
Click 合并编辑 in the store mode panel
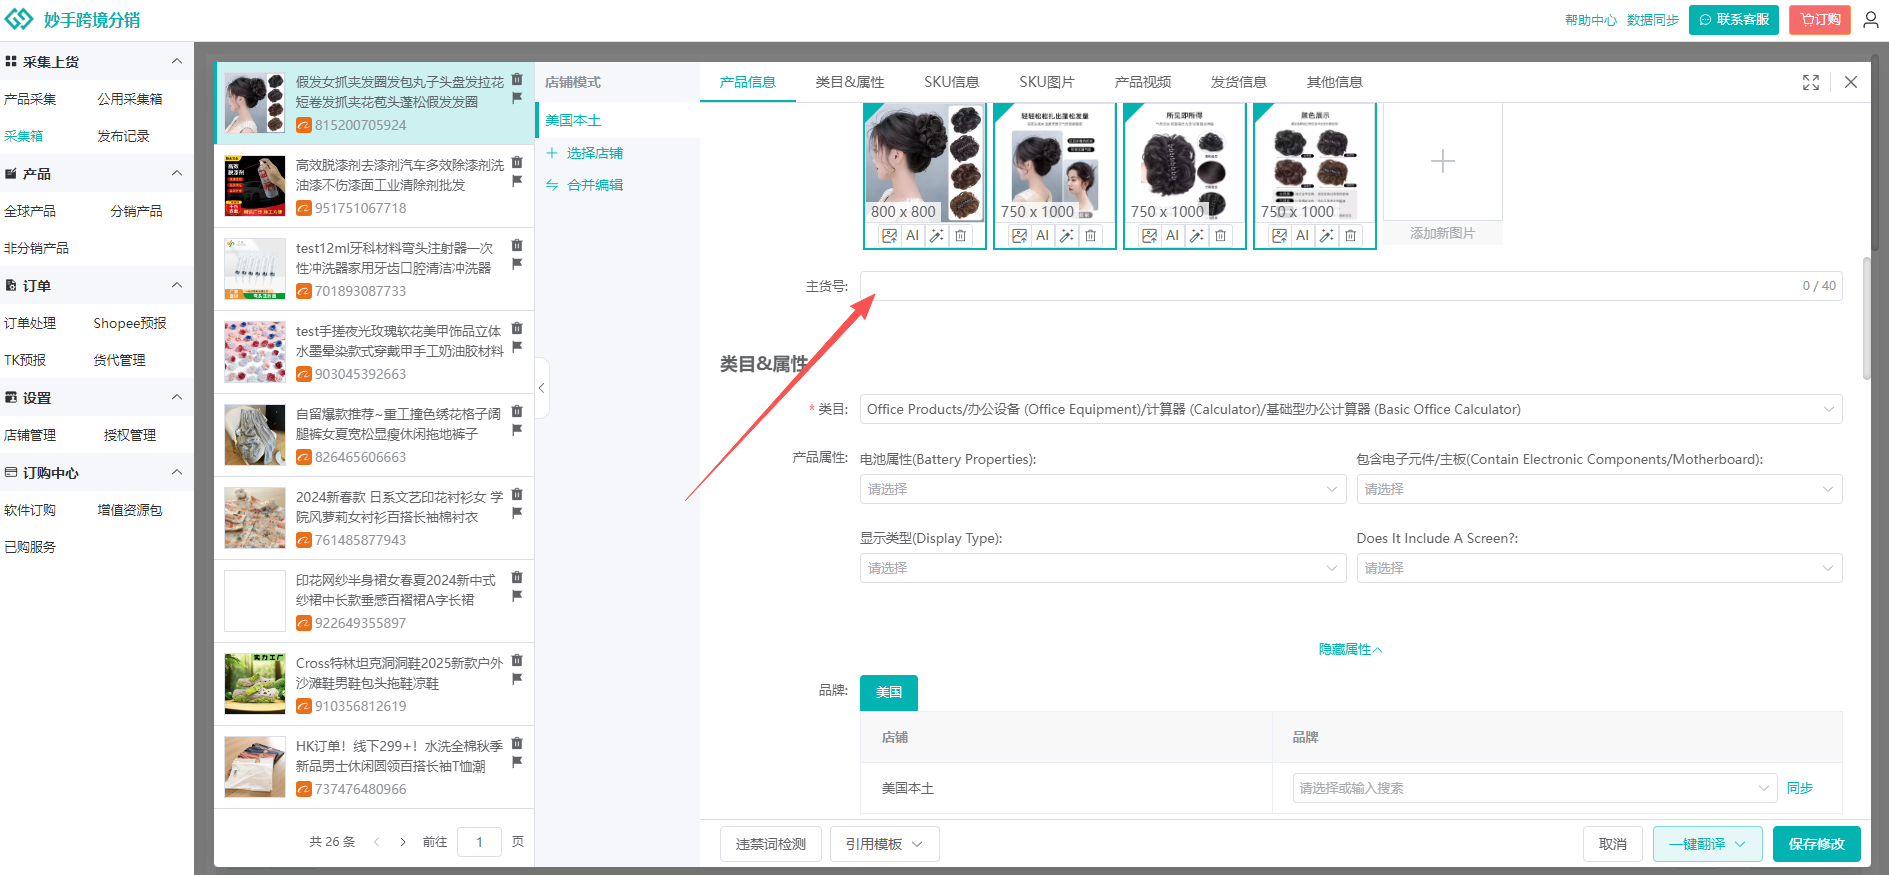(x=585, y=185)
